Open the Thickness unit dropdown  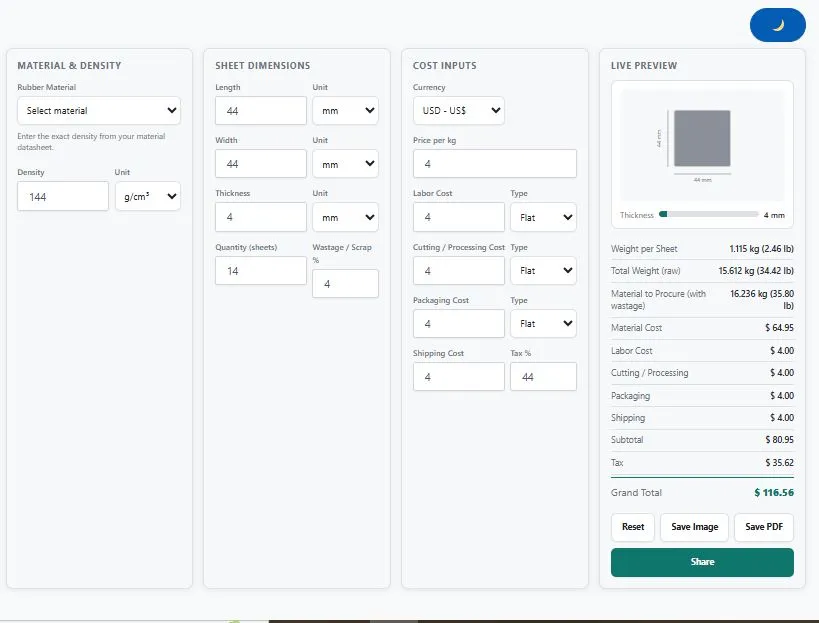pos(345,217)
